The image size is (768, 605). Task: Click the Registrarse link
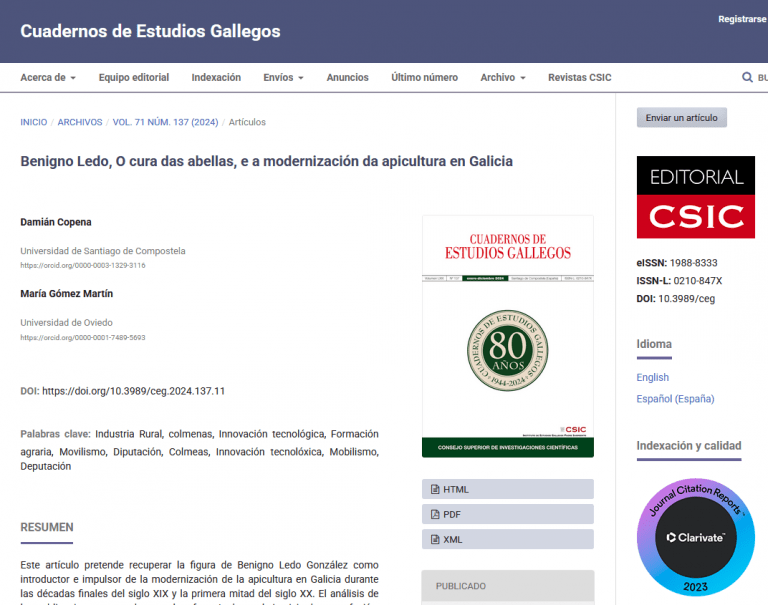[x=742, y=20]
